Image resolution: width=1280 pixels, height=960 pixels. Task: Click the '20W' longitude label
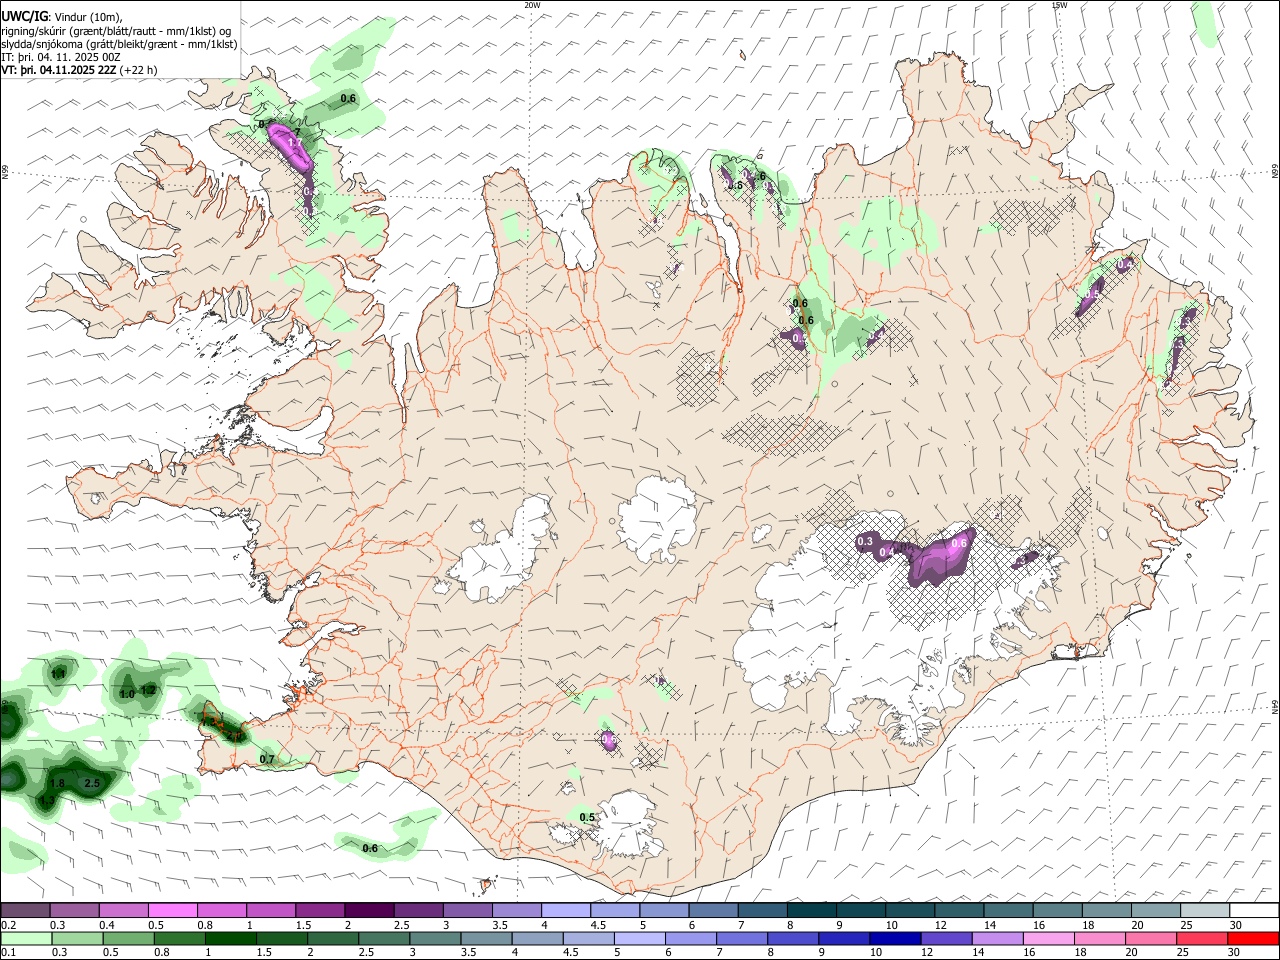tap(532, 5)
